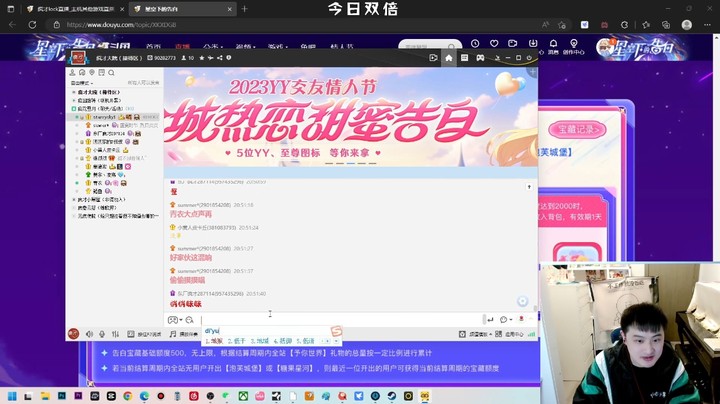Expand the second sub-channel in channel tree

73,101
